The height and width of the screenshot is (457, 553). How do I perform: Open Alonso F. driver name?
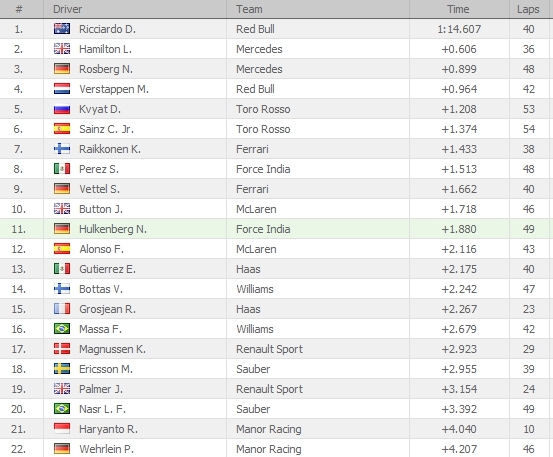pos(101,249)
